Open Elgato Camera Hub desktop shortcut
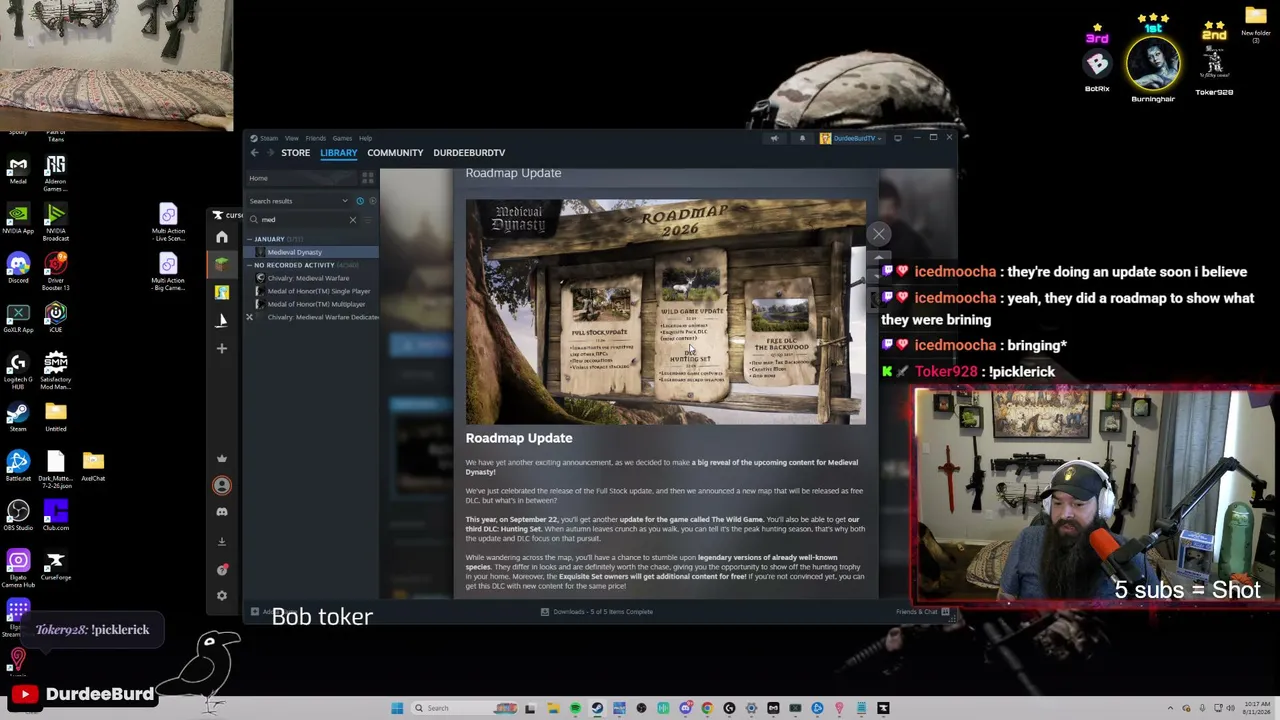Image resolution: width=1280 pixels, height=720 pixels. (18, 567)
